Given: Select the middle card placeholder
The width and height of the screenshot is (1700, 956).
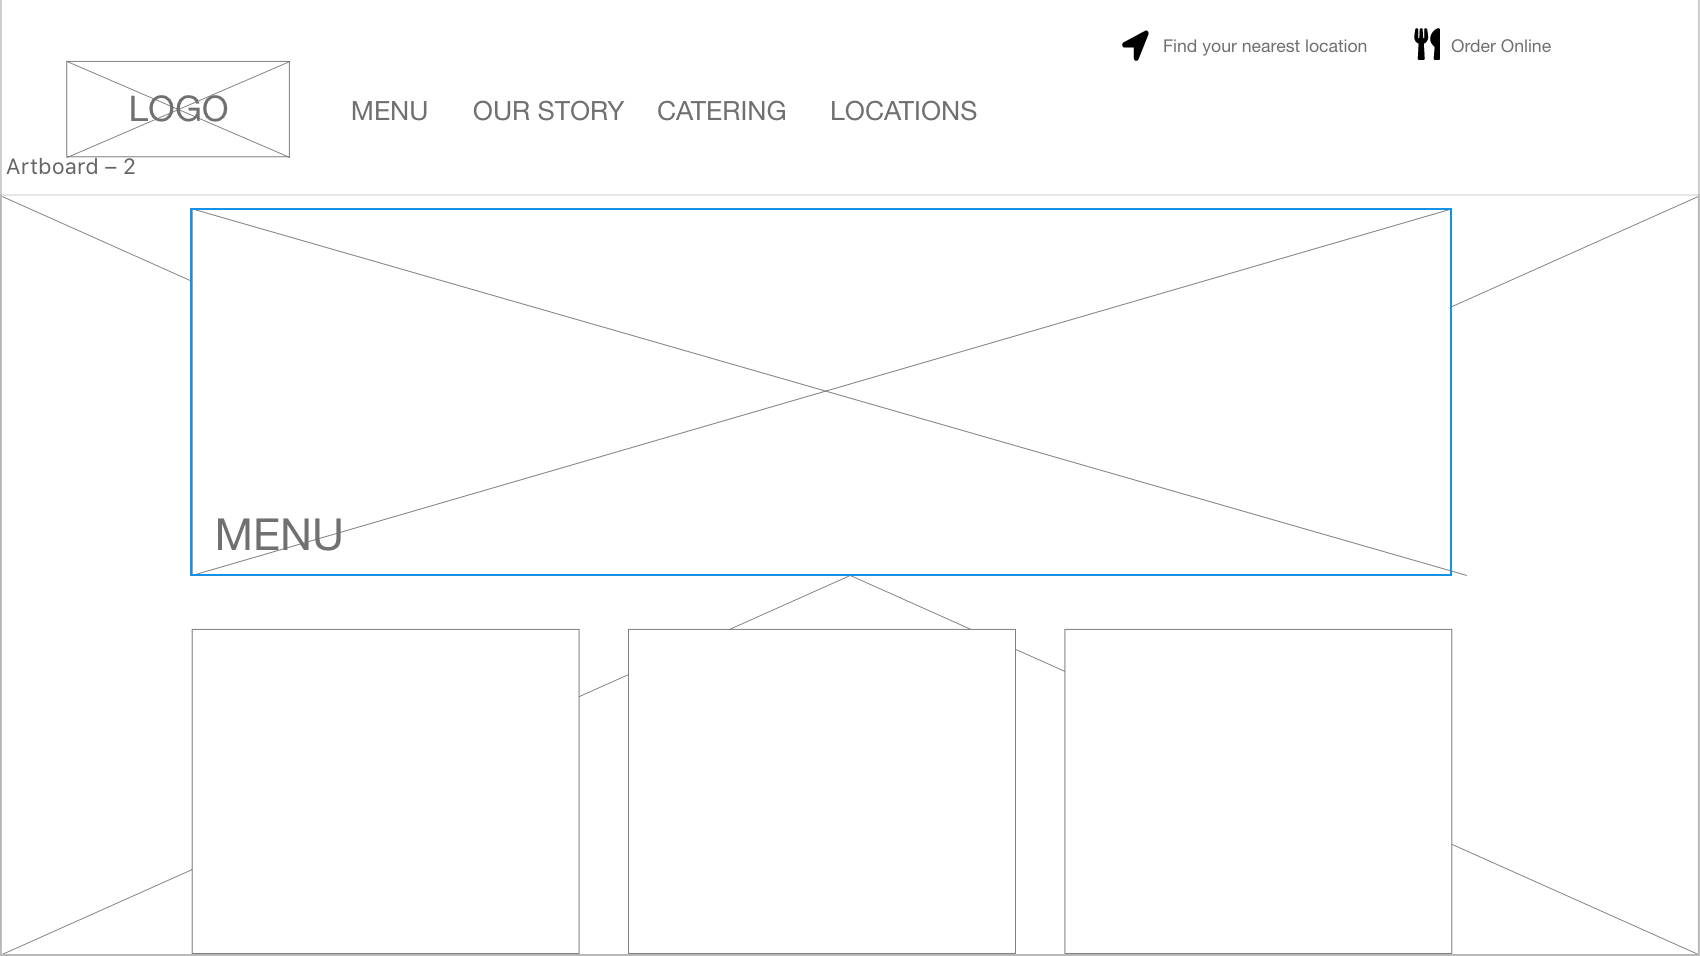Looking at the screenshot, I should [x=821, y=790].
